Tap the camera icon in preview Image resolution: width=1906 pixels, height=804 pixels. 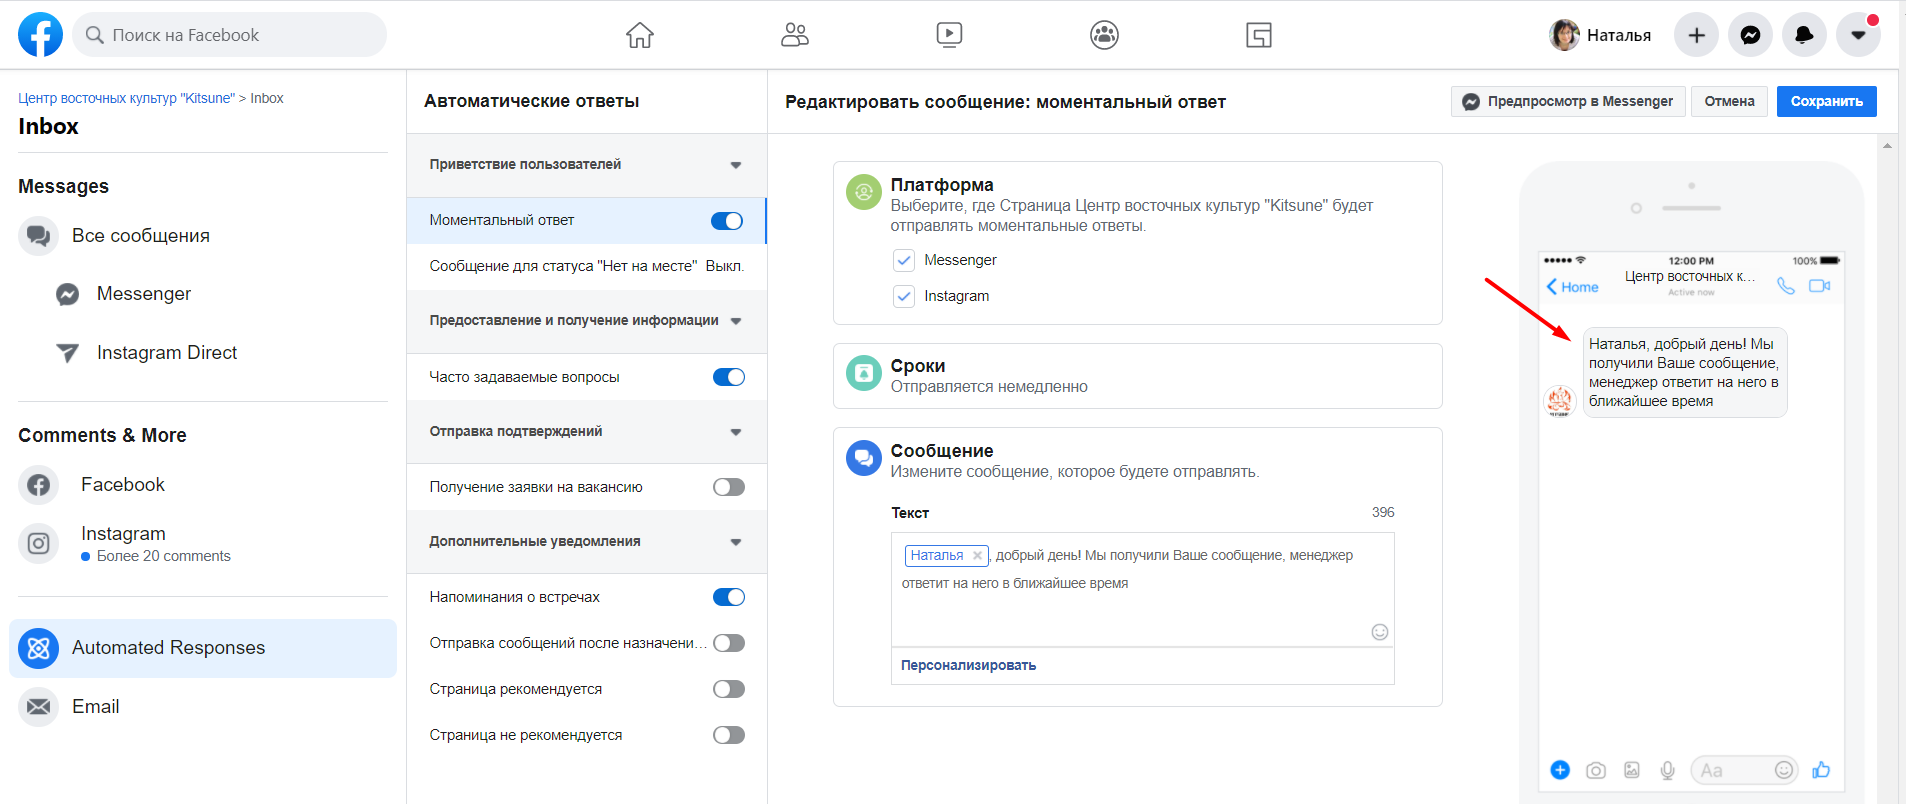pos(1596,770)
